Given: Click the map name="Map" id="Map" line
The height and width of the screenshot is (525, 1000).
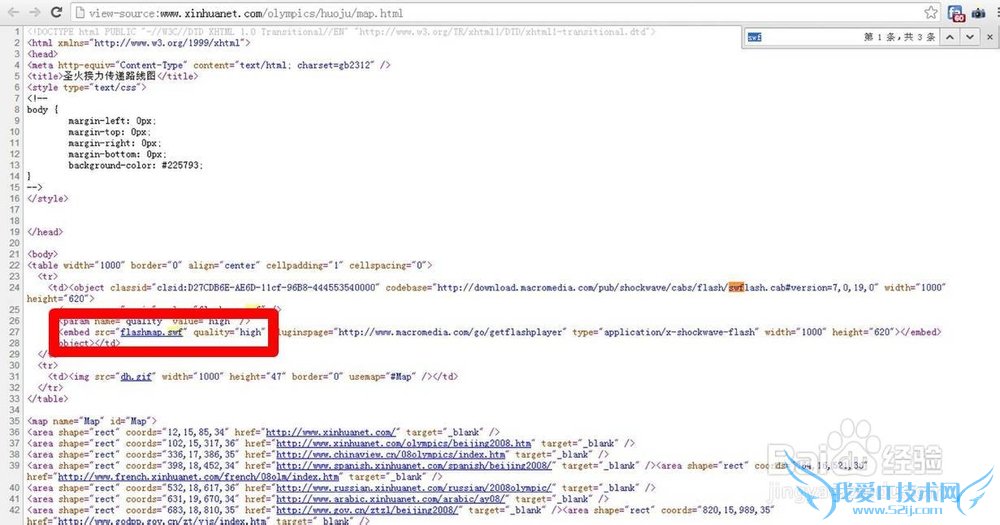Looking at the screenshot, I should [91, 421].
